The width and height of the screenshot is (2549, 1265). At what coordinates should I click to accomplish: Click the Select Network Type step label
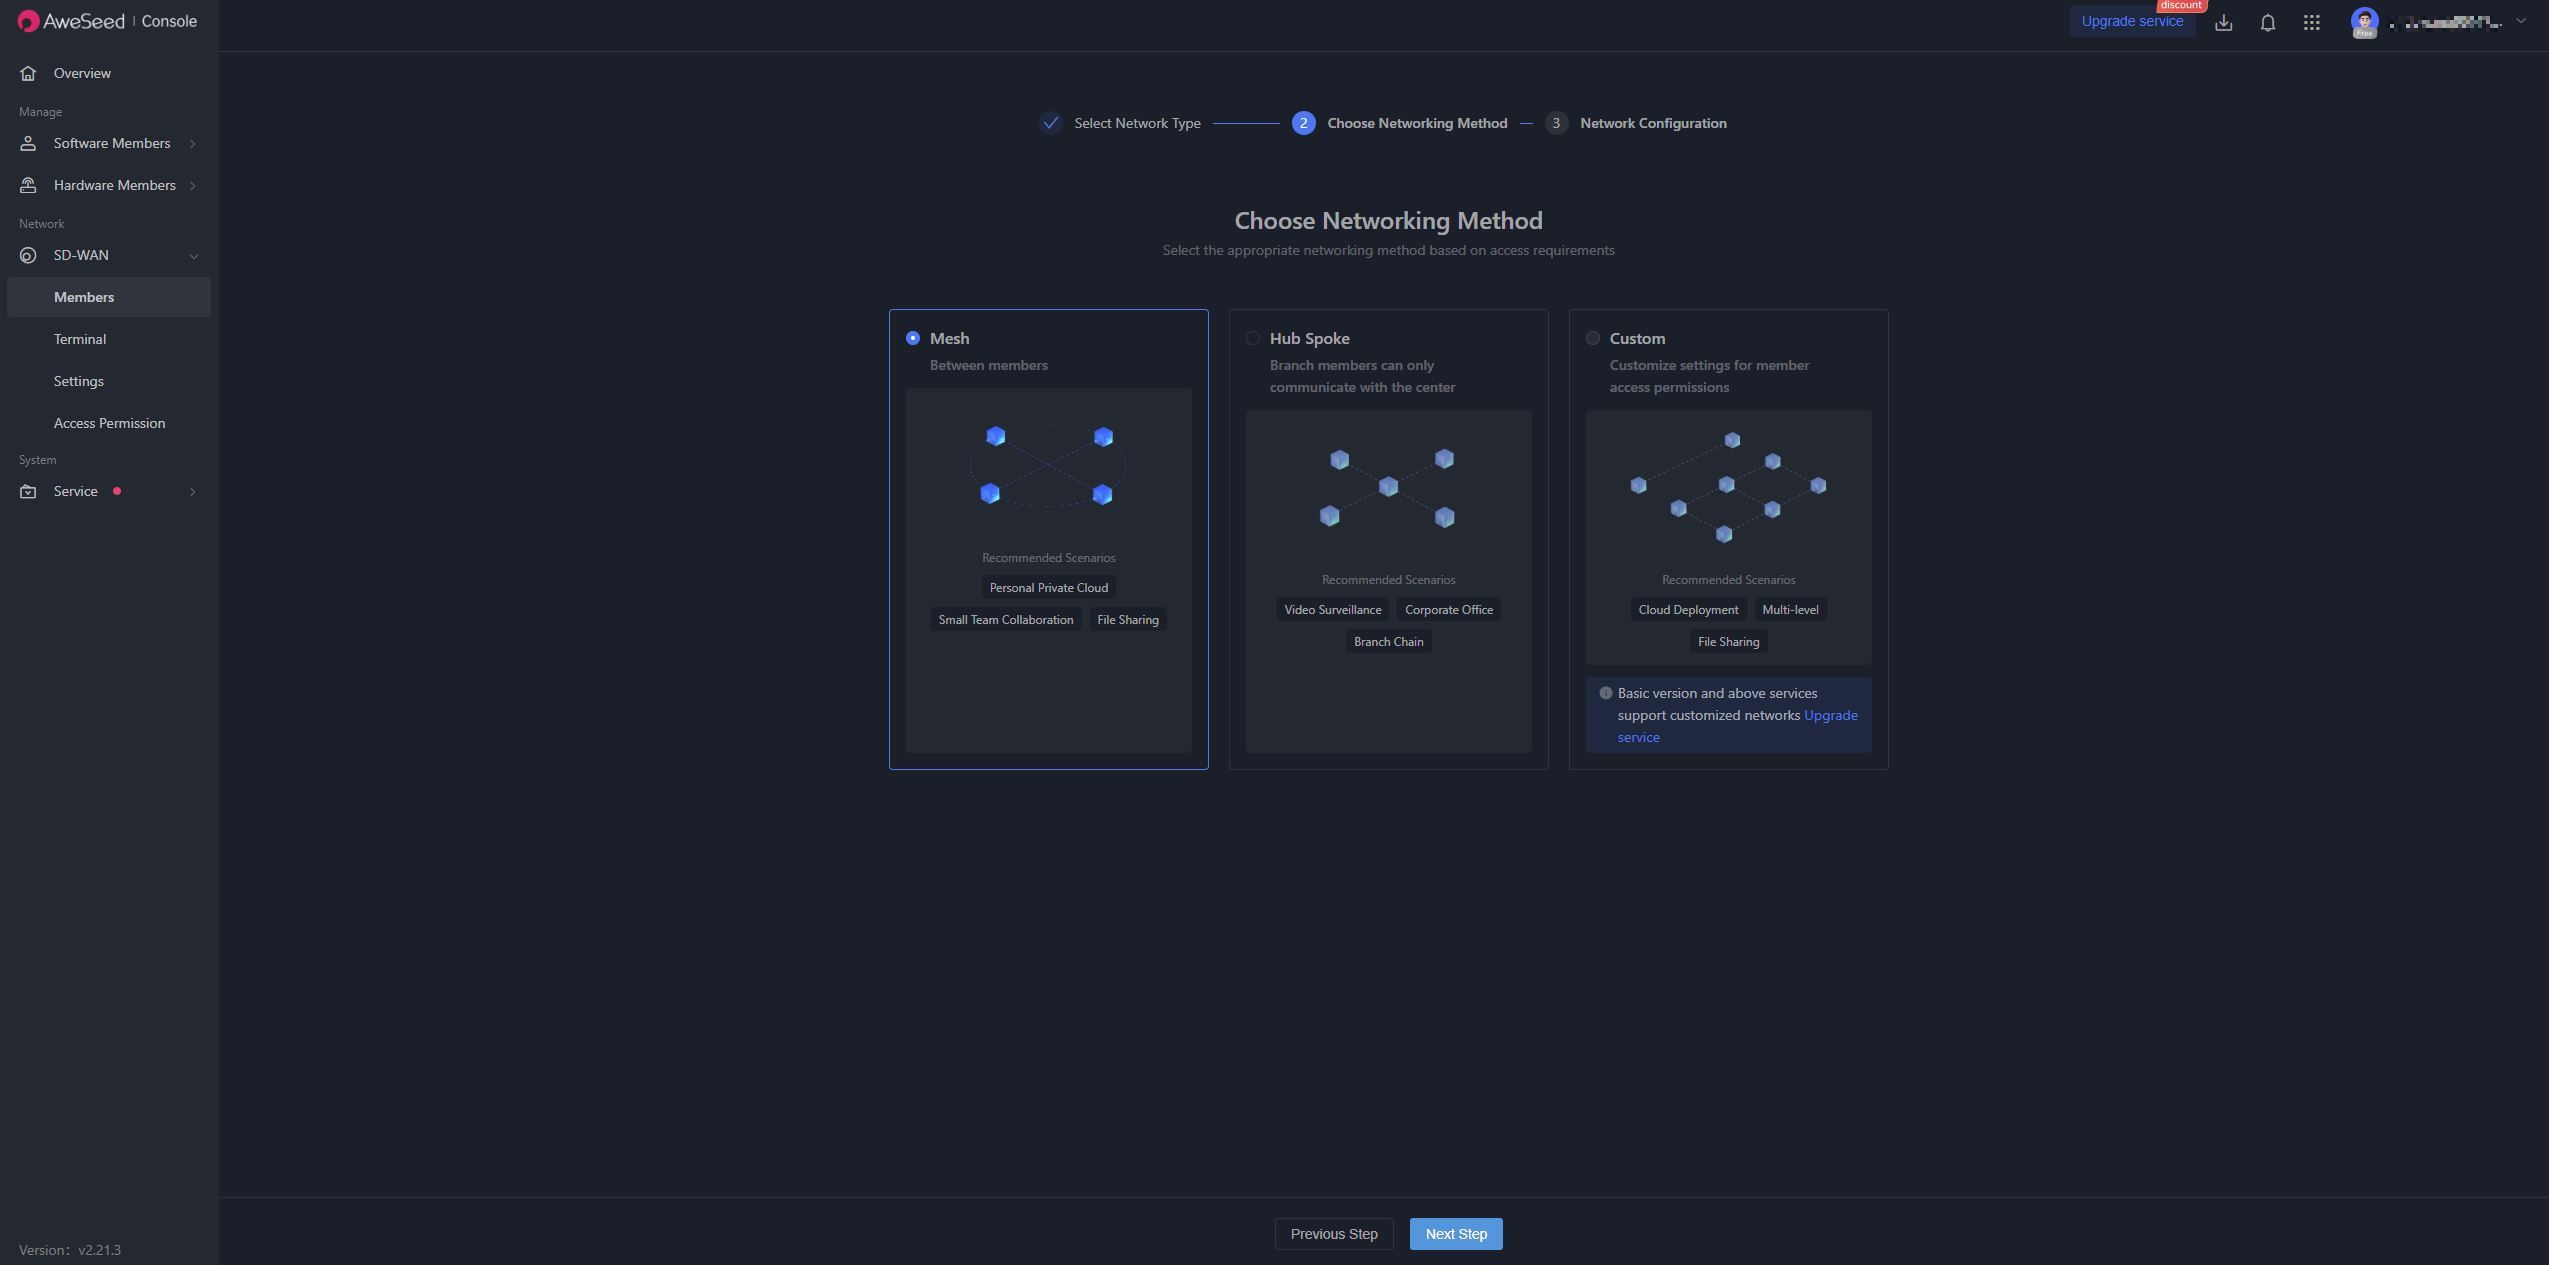(x=1137, y=123)
